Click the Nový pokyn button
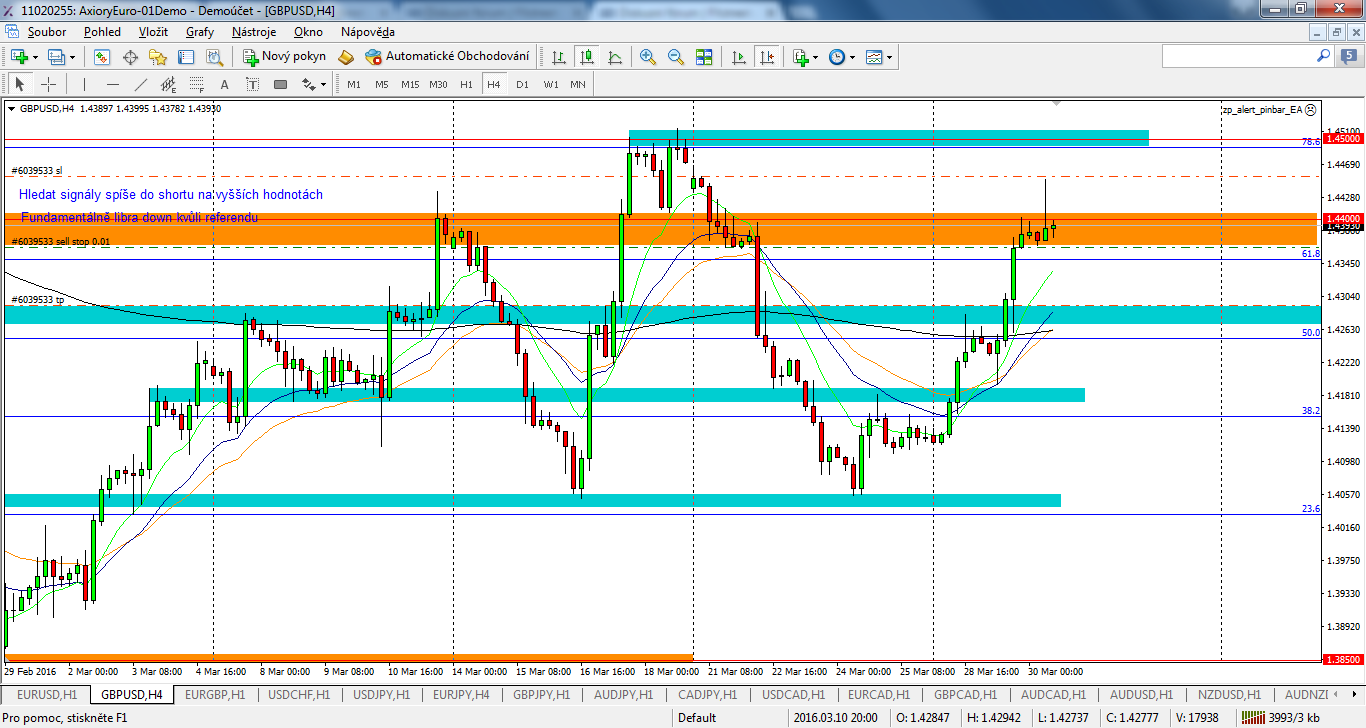Viewport: 1366px width, 728px height. tap(284, 57)
